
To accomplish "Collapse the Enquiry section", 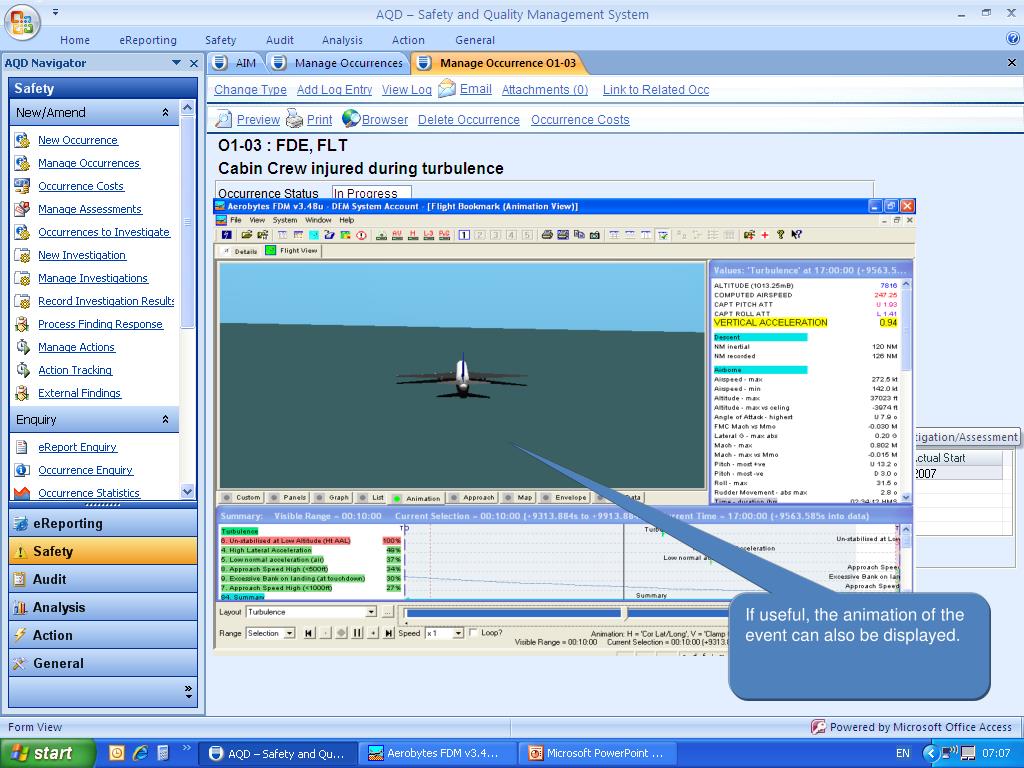I will click(x=165, y=419).
